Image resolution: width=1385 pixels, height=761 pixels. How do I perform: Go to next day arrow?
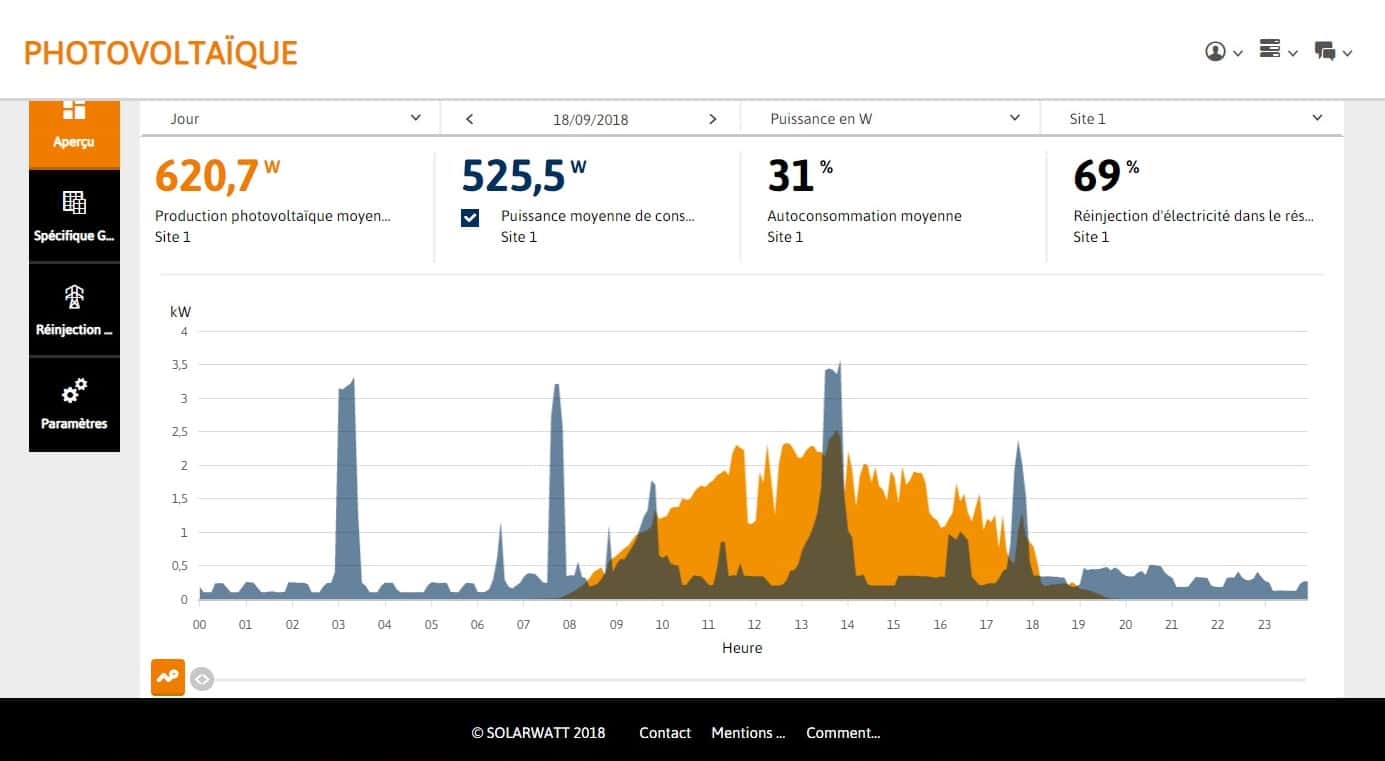coord(712,119)
